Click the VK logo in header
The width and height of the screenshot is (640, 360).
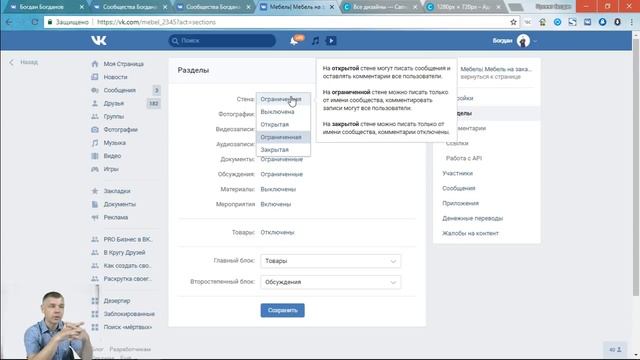(x=99, y=40)
